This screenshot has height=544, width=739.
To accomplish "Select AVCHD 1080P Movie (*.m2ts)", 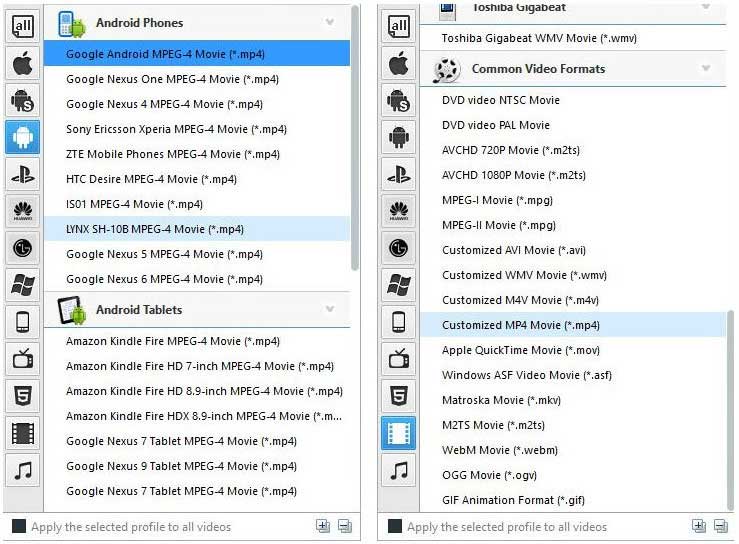I will click(x=573, y=175).
